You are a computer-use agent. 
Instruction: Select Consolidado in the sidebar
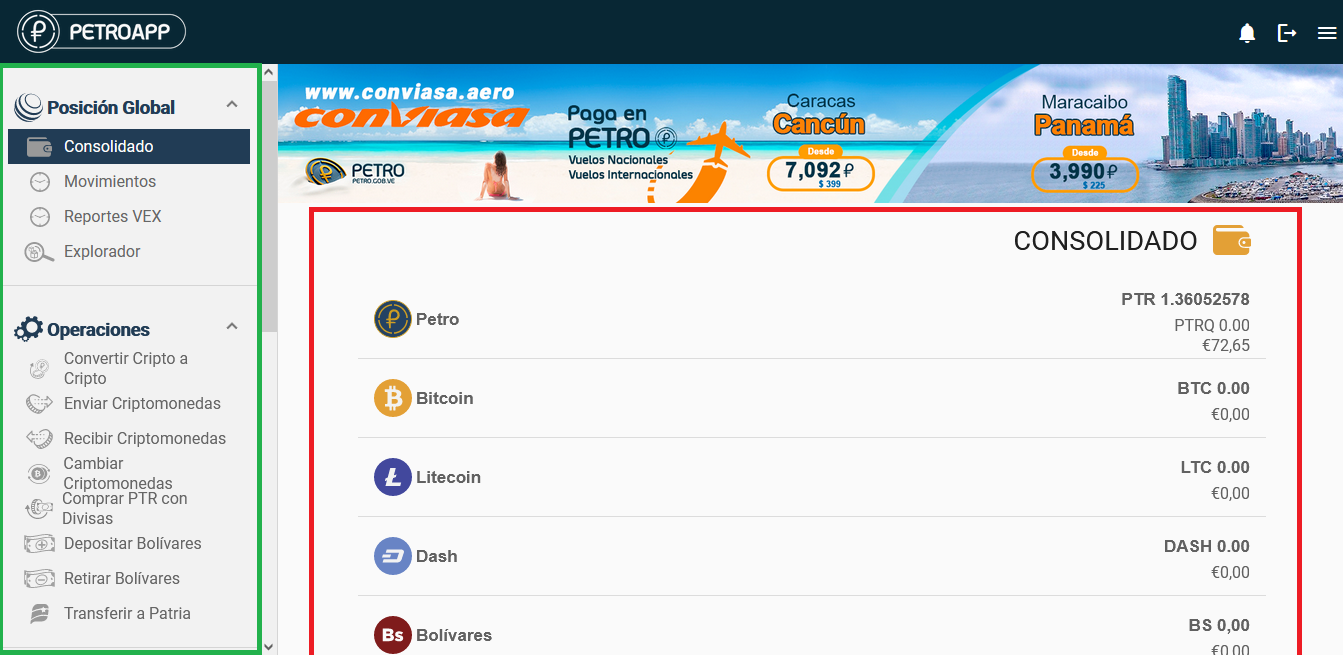(129, 146)
